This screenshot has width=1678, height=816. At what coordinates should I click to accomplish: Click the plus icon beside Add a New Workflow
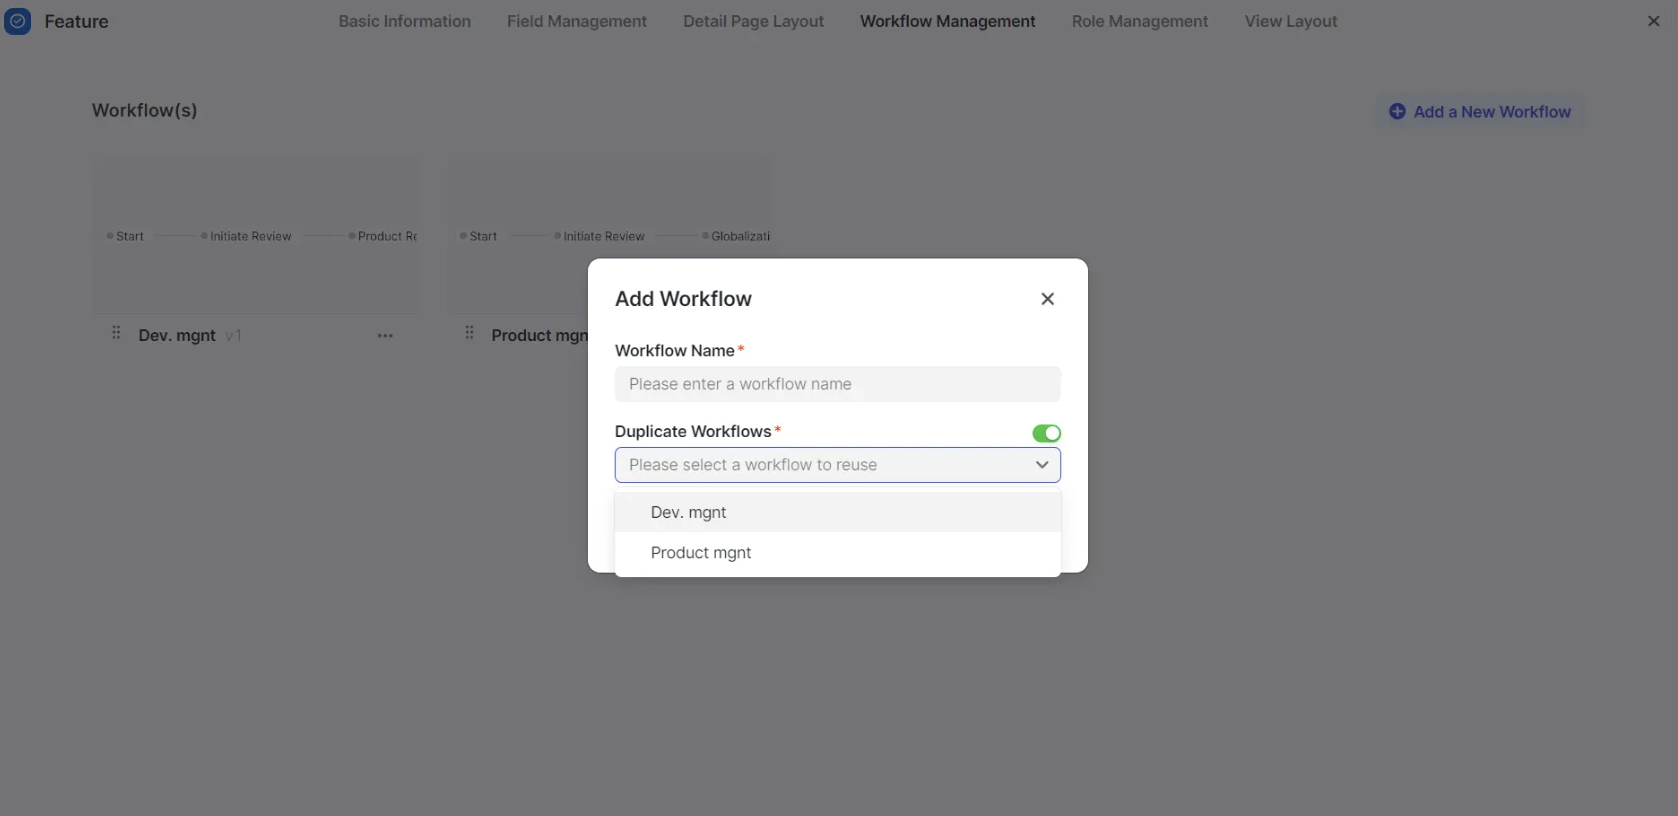tap(1397, 112)
